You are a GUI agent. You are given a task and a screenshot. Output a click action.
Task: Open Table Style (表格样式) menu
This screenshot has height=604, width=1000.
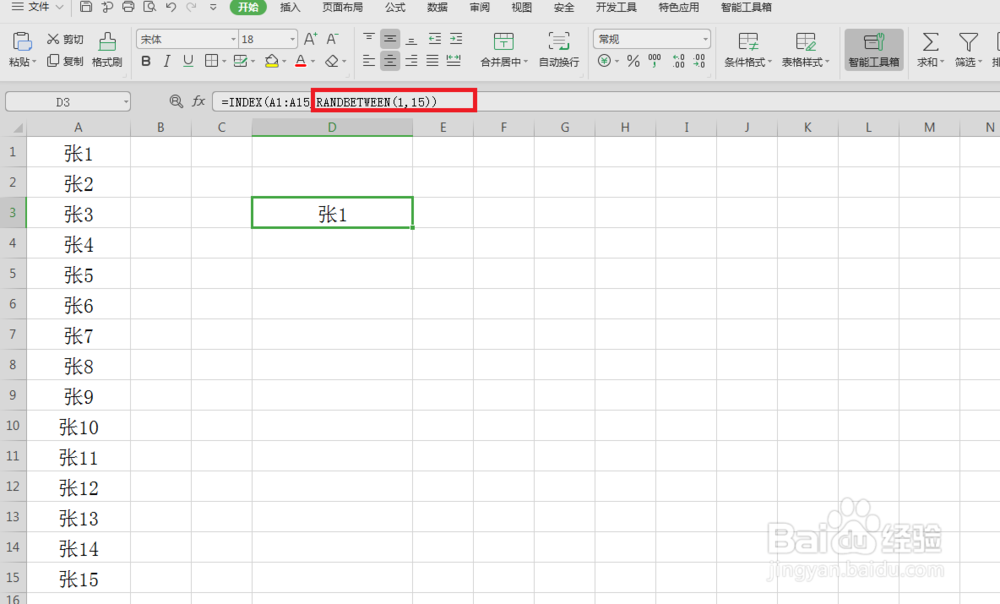805,50
